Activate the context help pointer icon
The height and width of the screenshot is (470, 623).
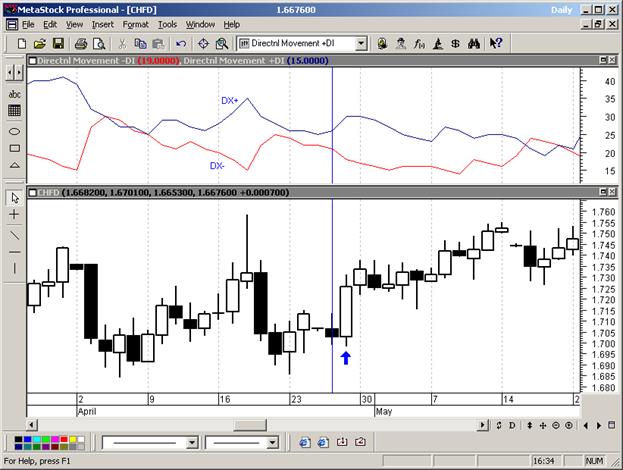[496, 43]
